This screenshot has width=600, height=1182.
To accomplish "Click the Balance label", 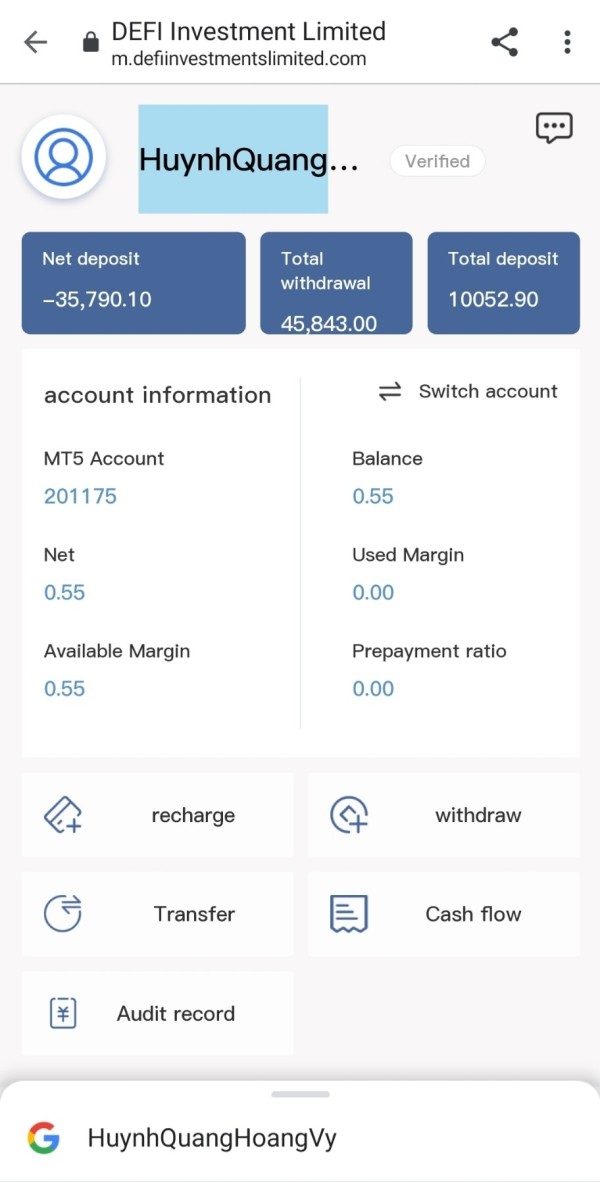I will (387, 458).
